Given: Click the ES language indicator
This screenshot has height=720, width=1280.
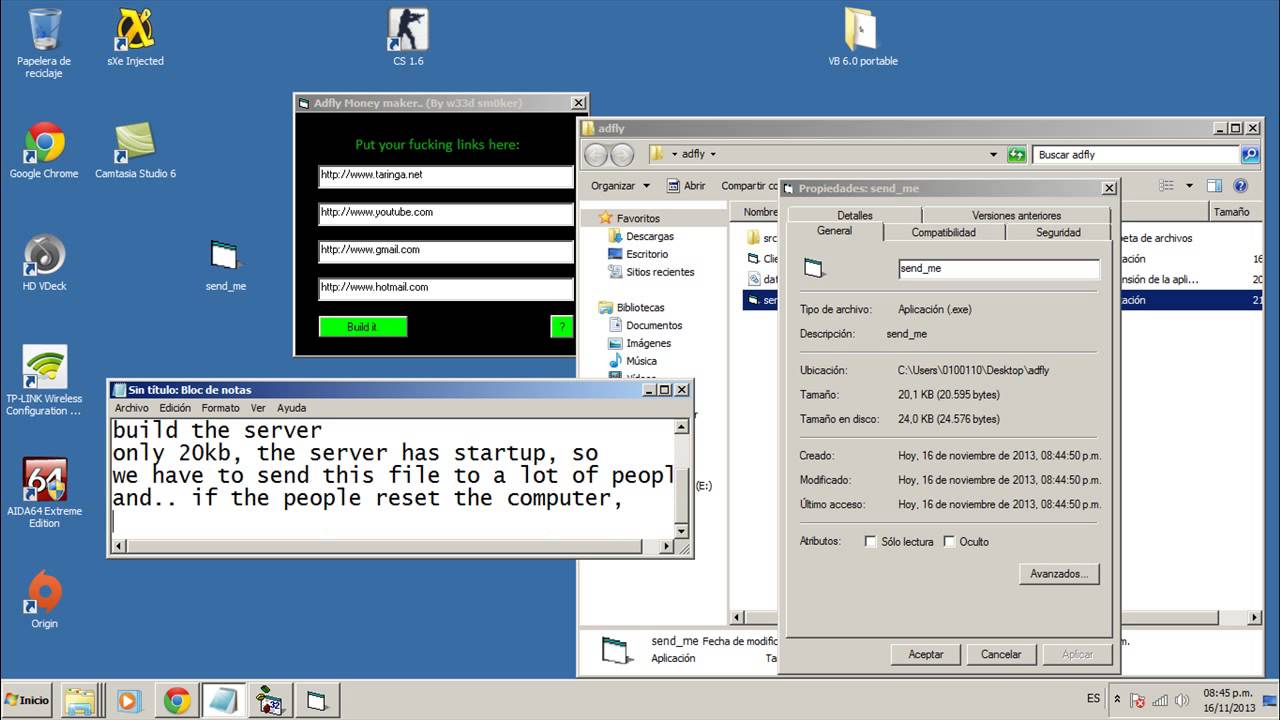Looking at the screenshot, I should [x=1093, y=699].
